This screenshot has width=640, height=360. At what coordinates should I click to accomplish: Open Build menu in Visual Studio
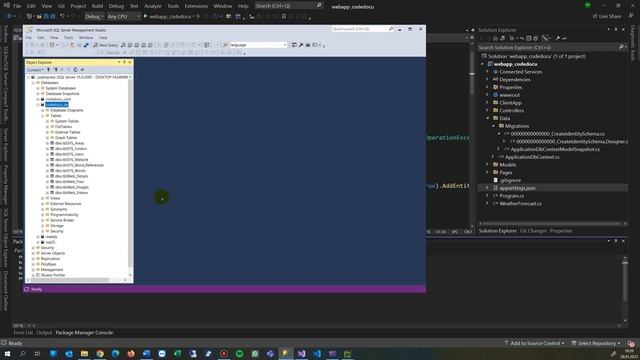tap(97, 6)
